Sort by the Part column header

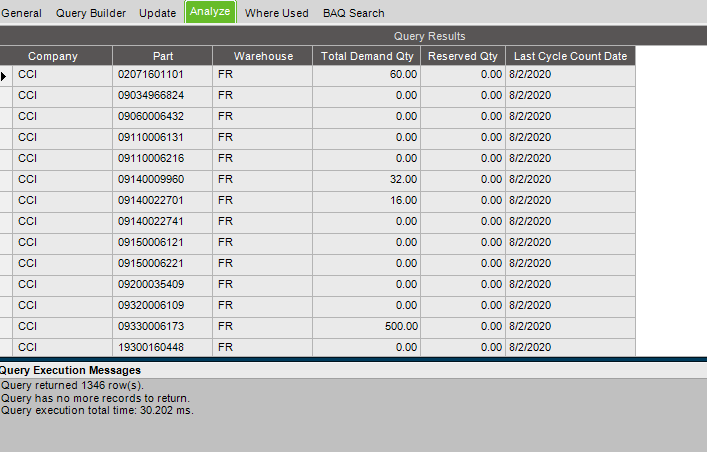coord(163,56)
